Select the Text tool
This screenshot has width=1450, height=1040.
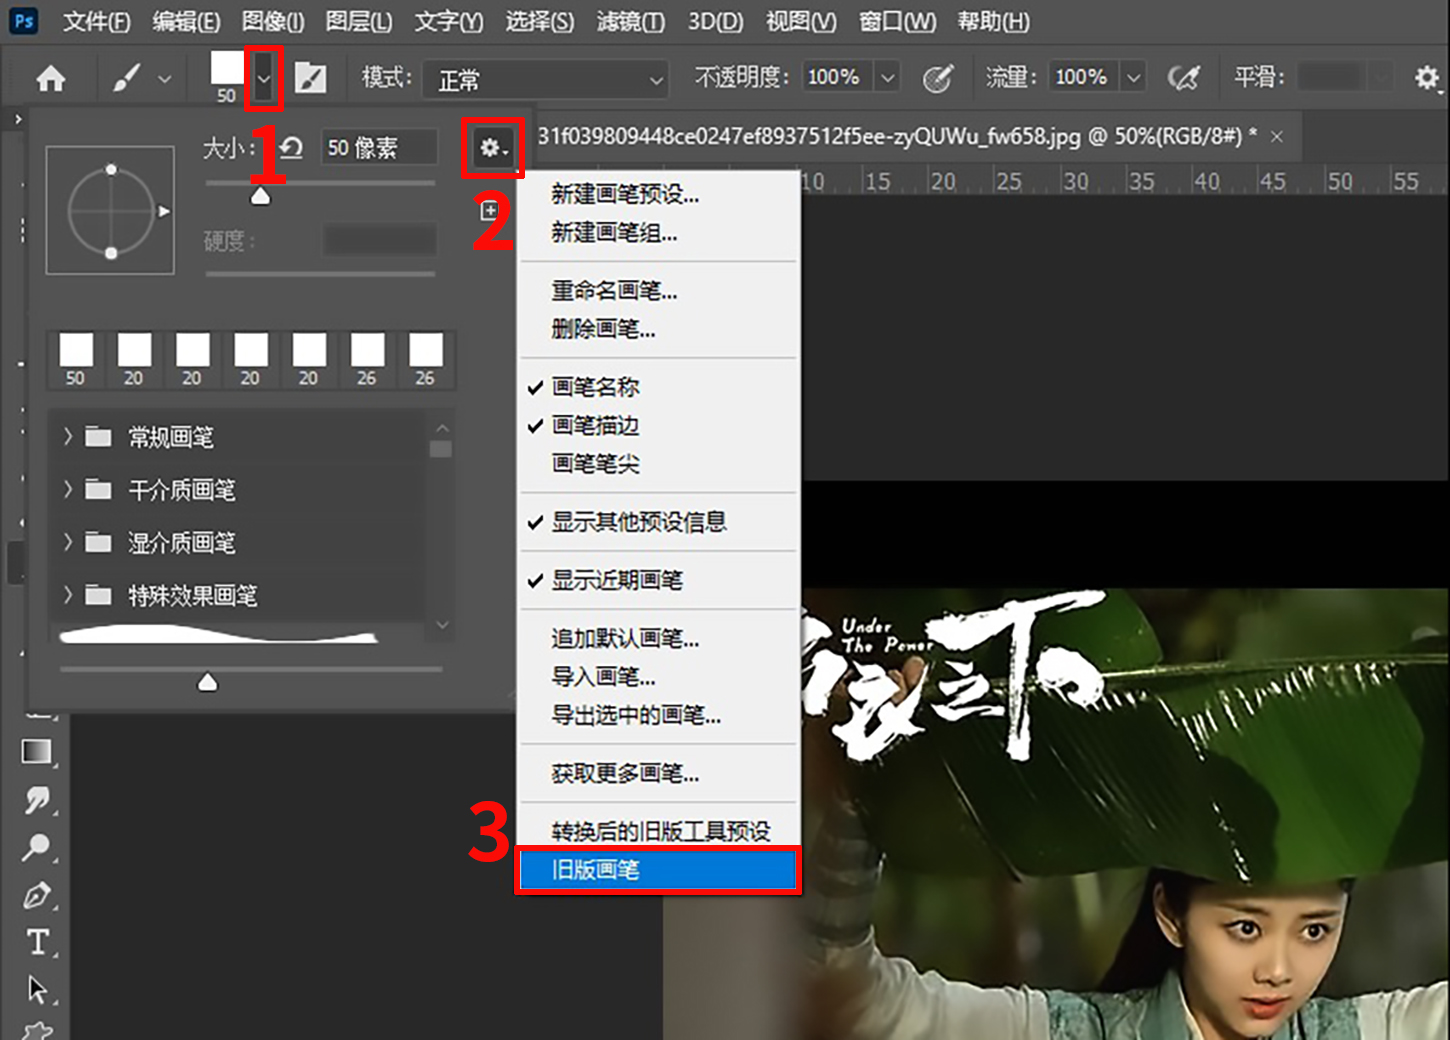coord(37,942)
